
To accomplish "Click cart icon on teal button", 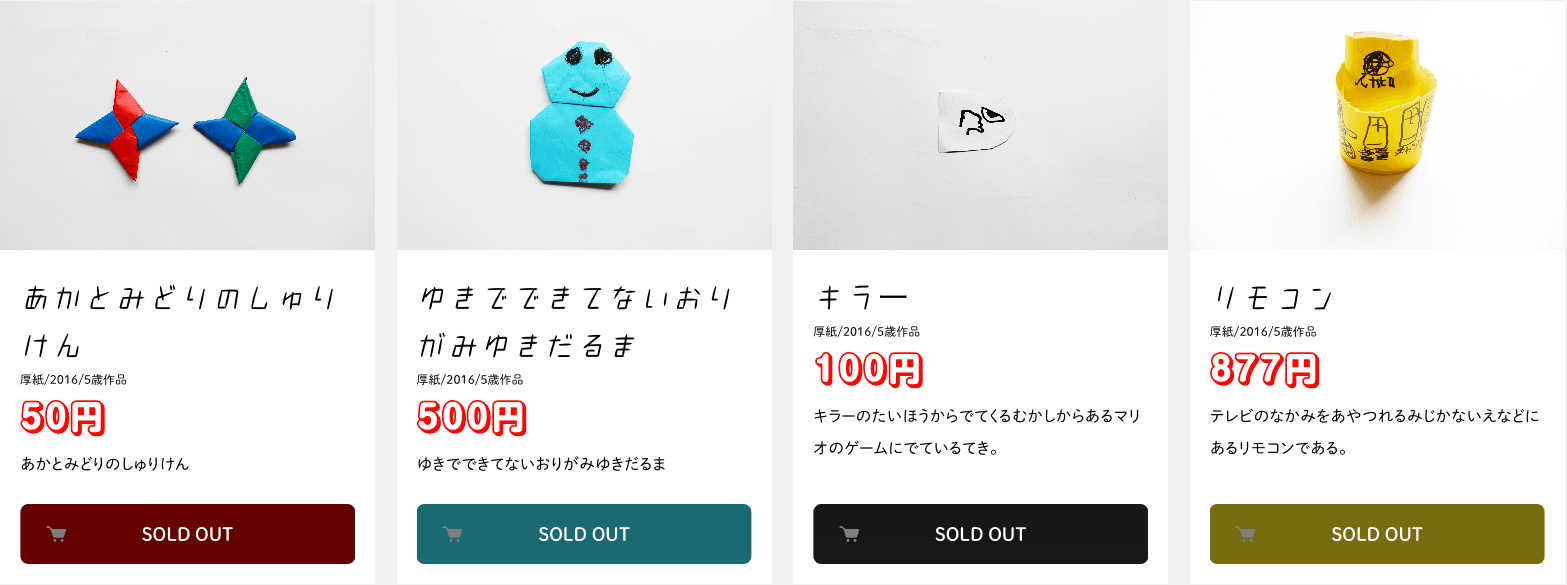I will 453,534.
